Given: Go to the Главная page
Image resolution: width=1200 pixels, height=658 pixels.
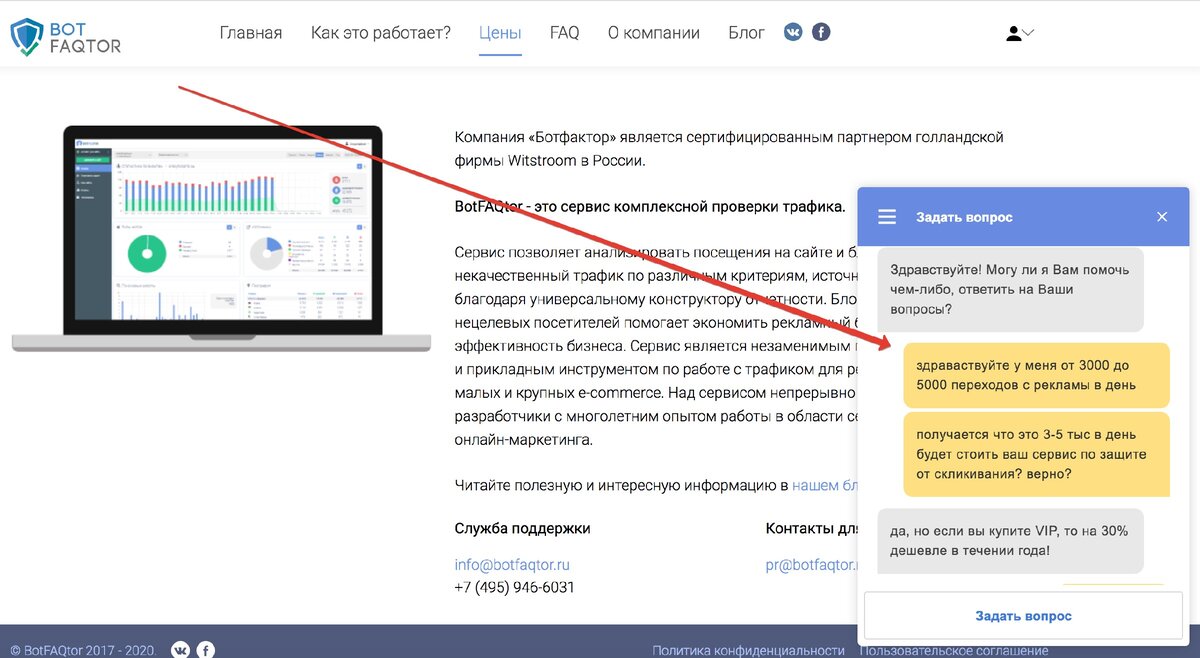Looking at the screenshot, I should (251, 33).
